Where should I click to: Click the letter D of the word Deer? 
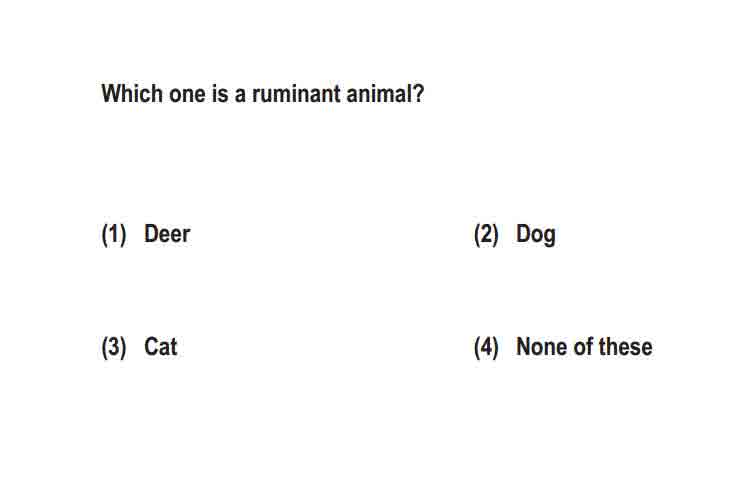coord(152,234)
